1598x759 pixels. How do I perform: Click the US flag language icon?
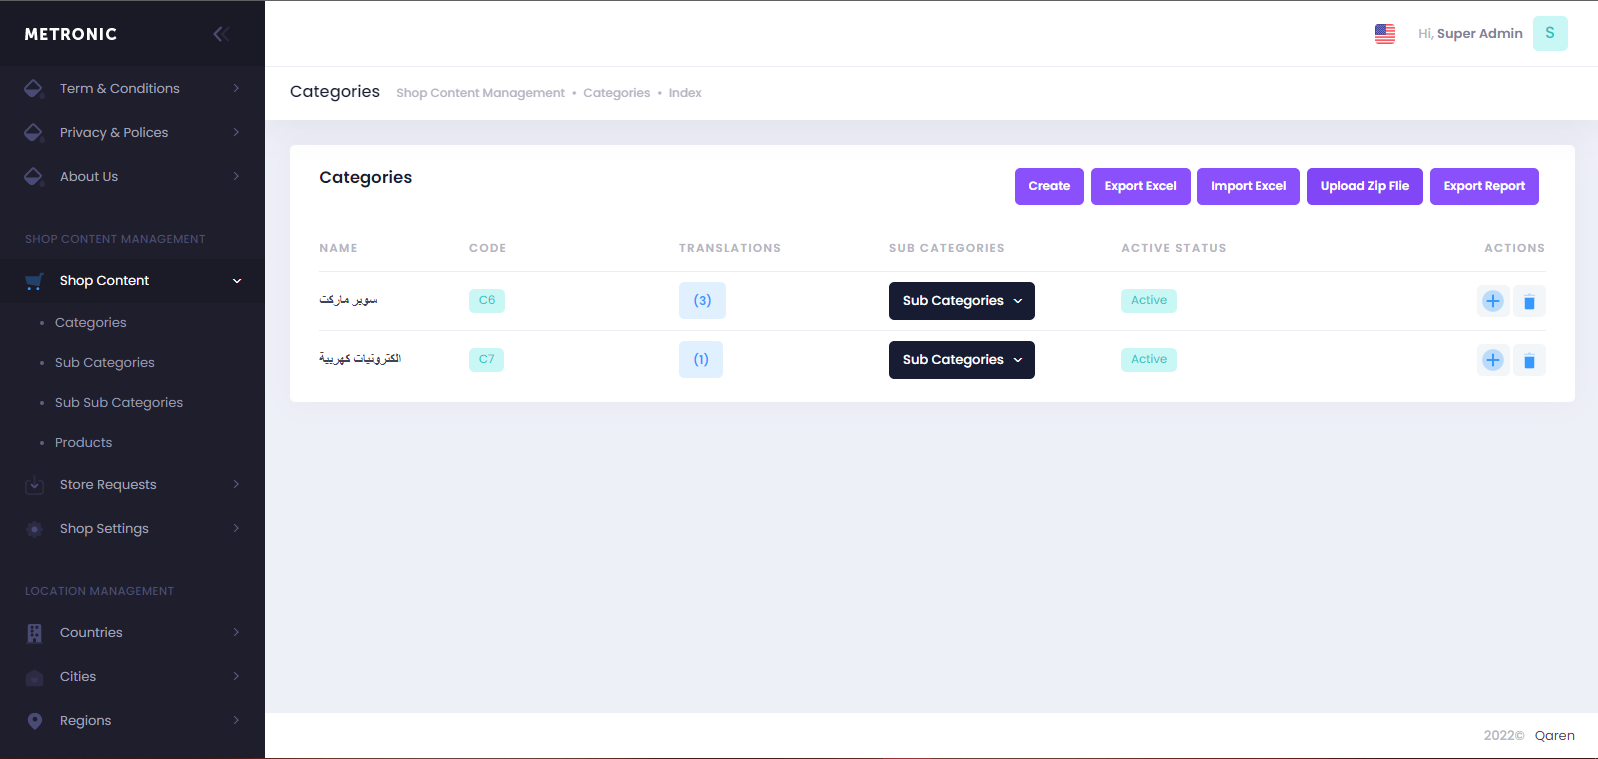tap(1384, 34)
